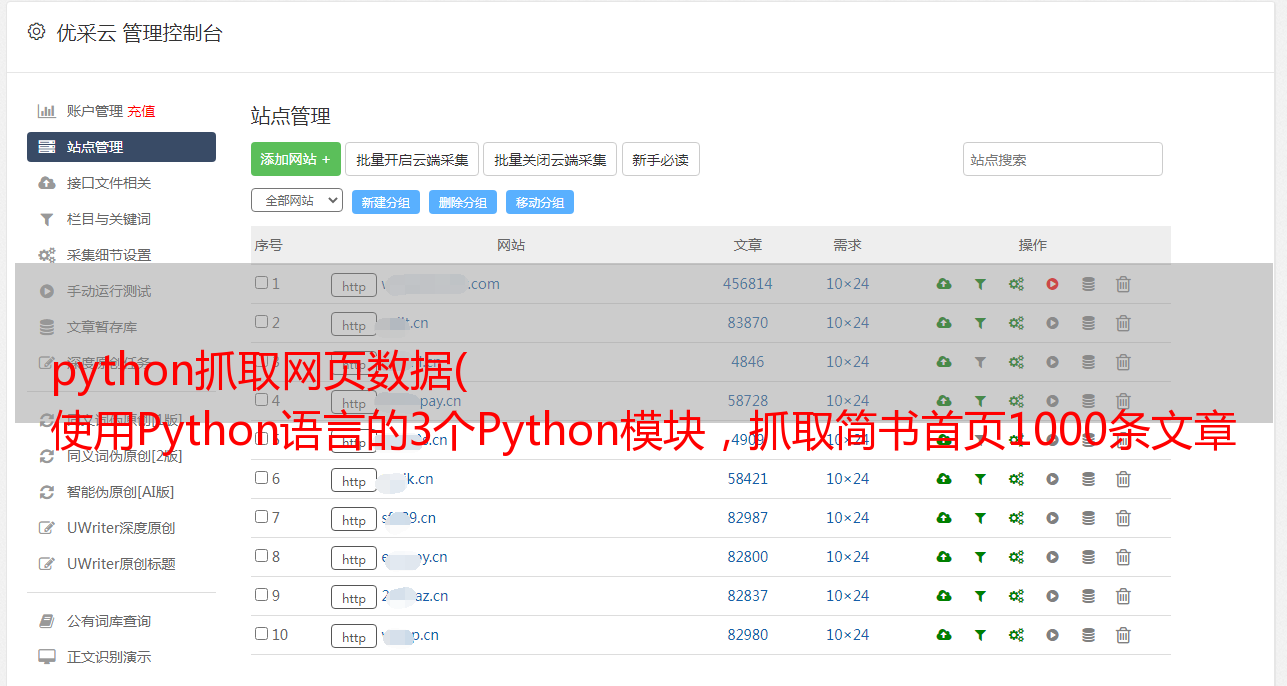The image size is (1287, 686).
Task: Click the cloud upload icon in row 2
Action: tap(944, 323)
